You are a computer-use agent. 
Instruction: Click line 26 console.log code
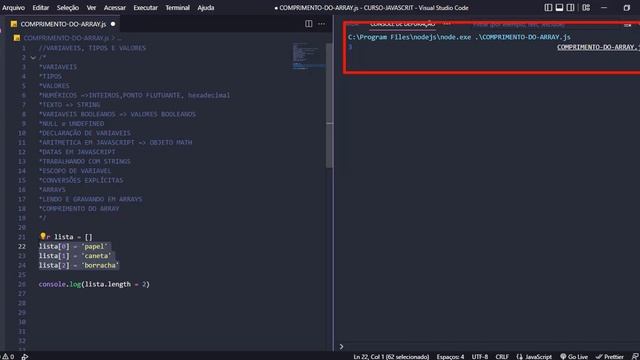(94, 284)
